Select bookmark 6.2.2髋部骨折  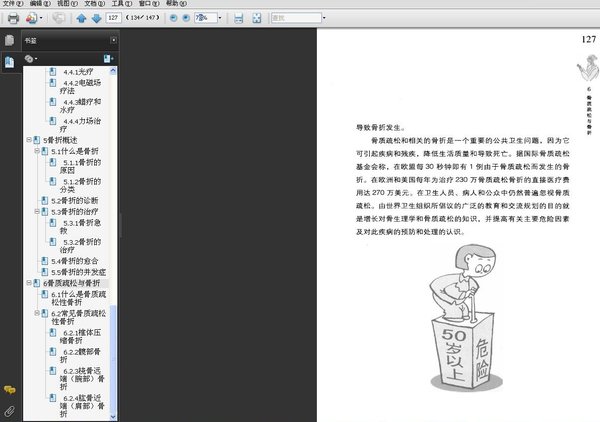click(80, 355)
